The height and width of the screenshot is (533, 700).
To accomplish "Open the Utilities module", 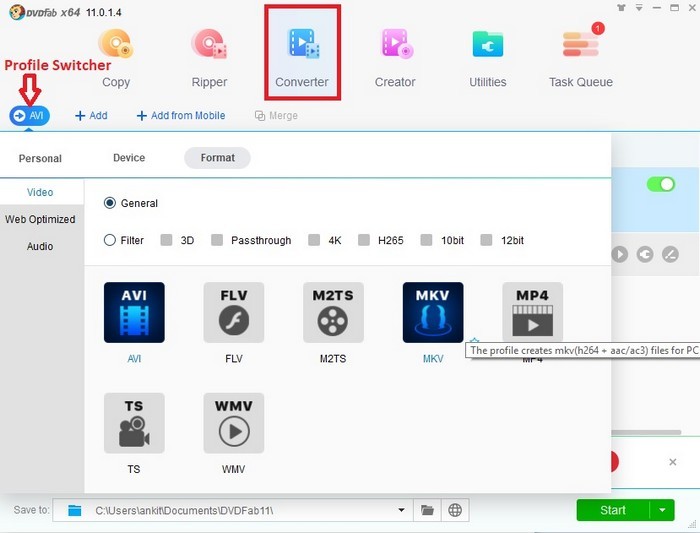I will coord(488,58).
